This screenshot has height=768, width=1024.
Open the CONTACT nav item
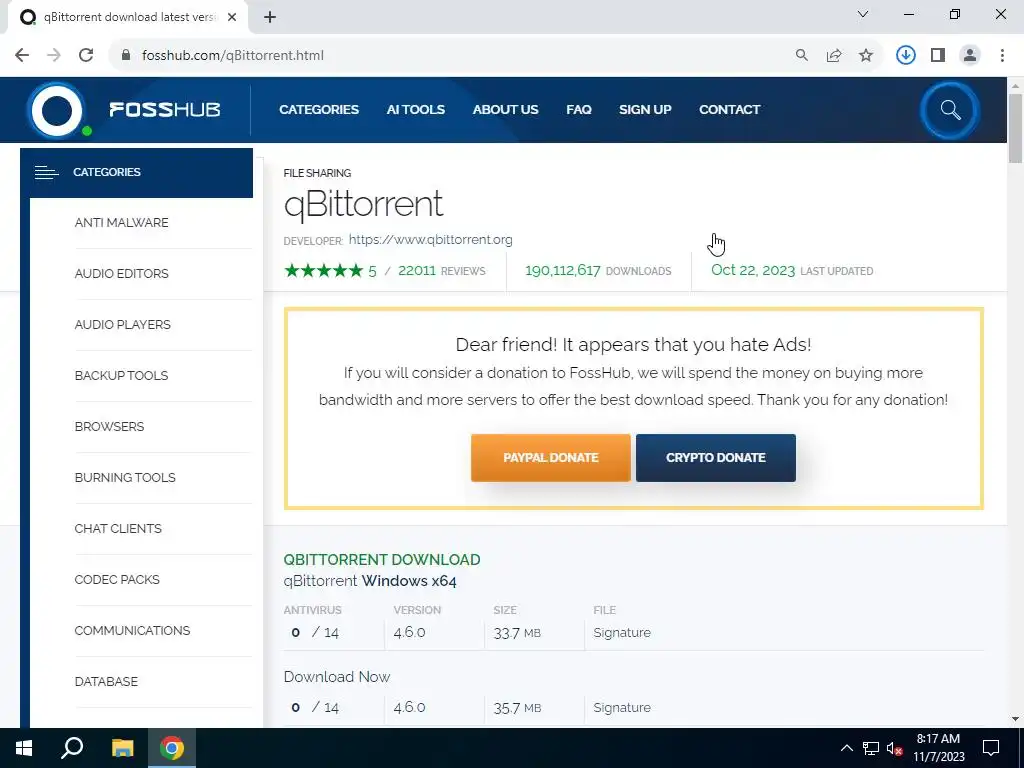pyautogui.click(x=729, y=110)
